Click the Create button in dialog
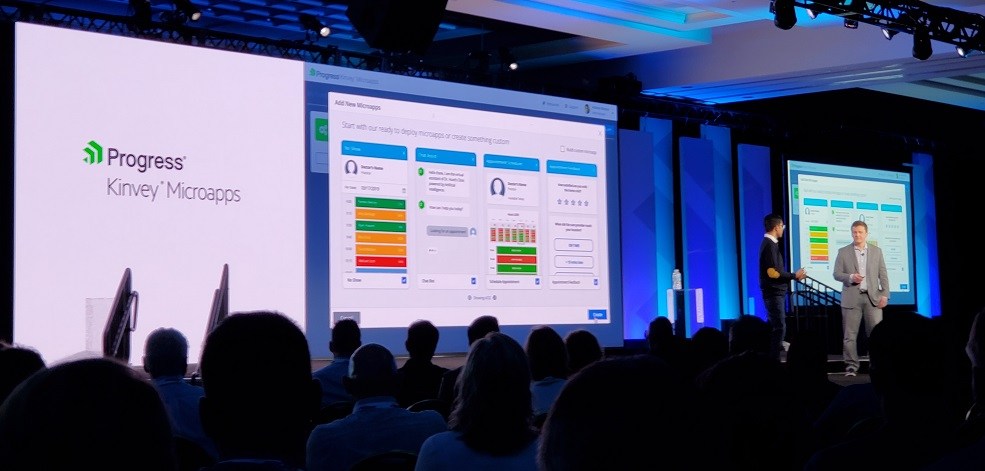The width and height of the screenshot is (985, 471). [597, 314]
